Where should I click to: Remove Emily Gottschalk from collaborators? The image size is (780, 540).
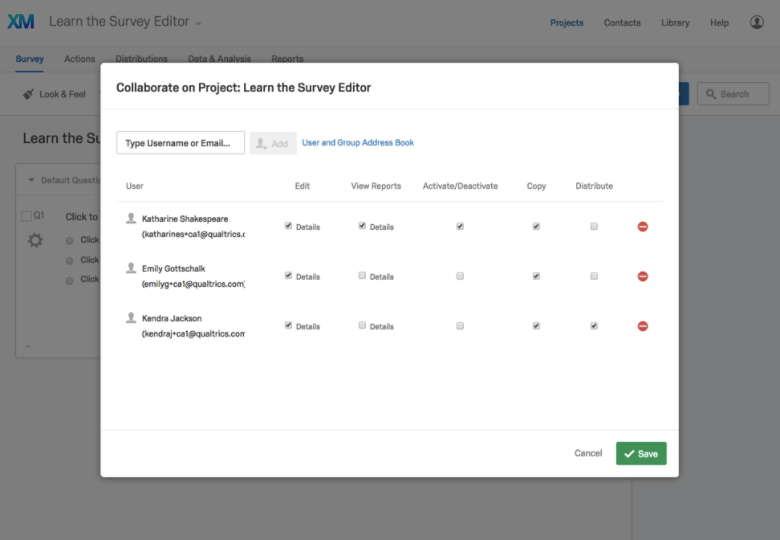coord(643,276)
